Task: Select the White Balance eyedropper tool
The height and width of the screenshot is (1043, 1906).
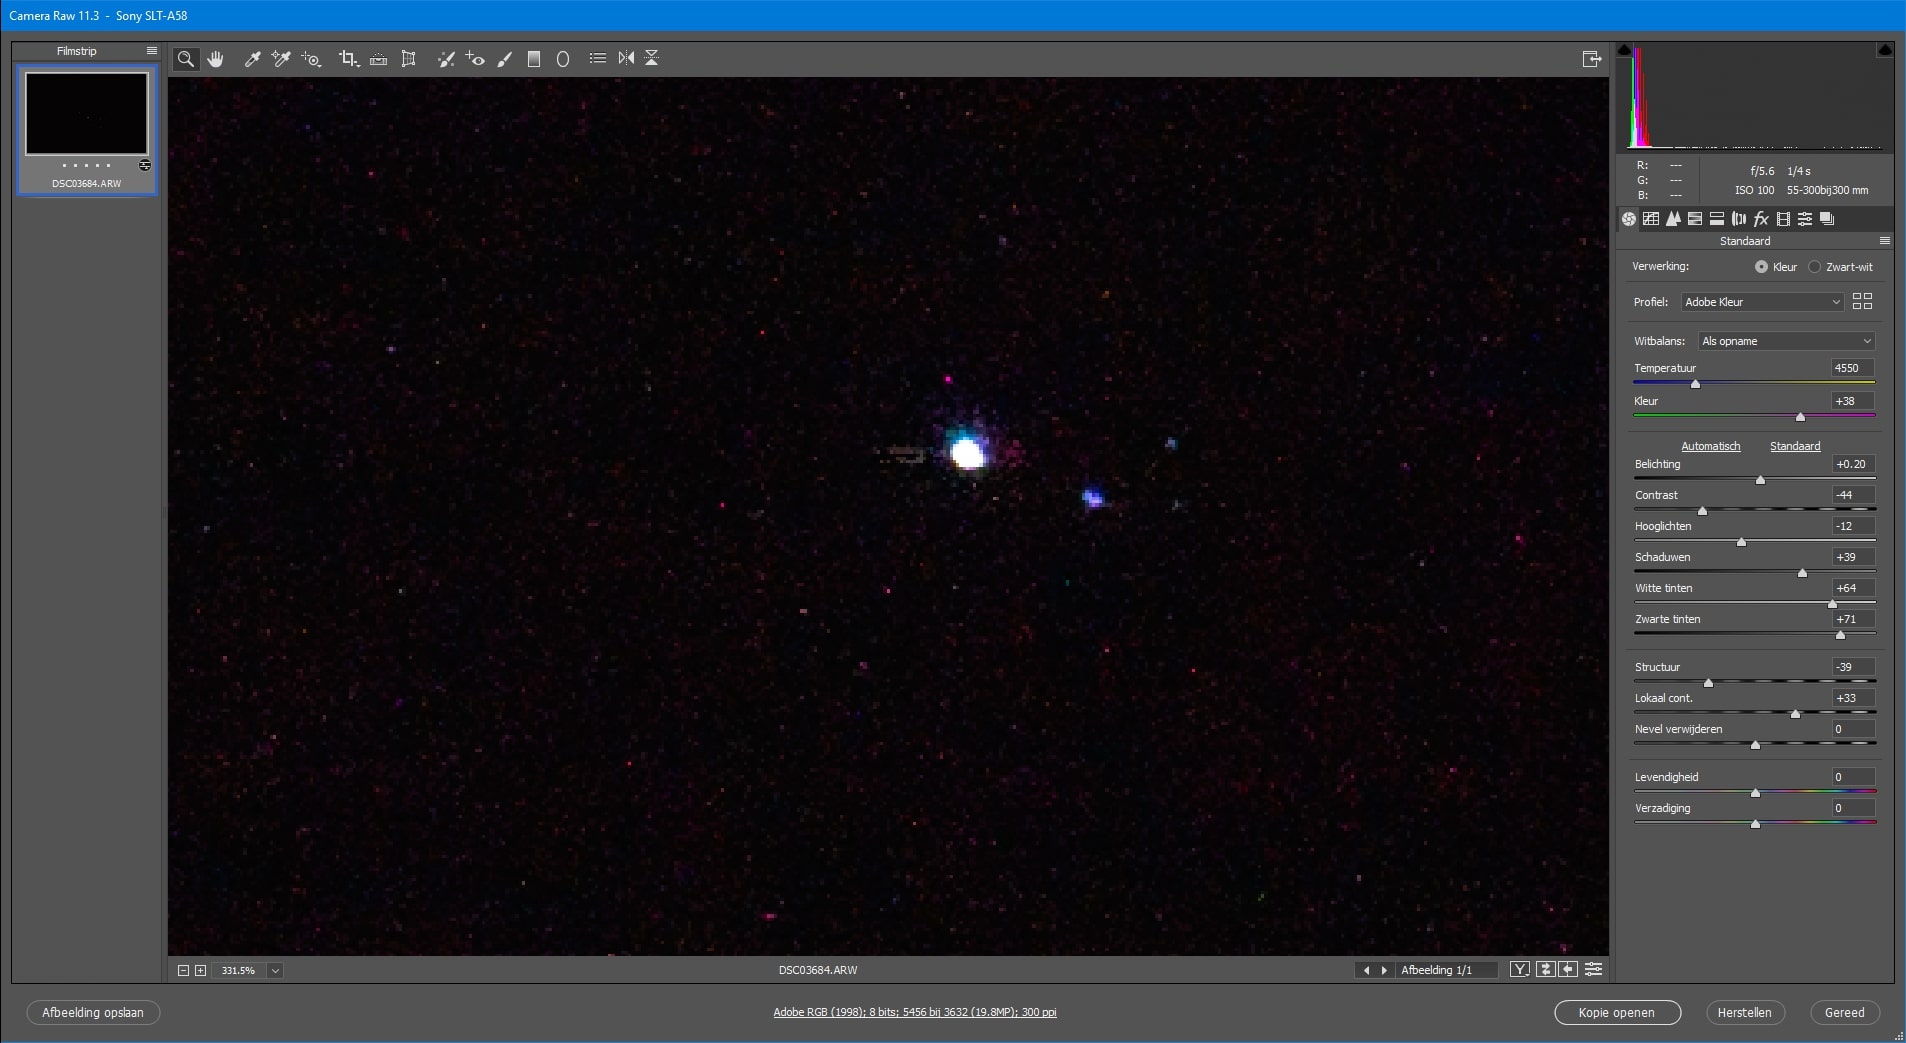Action: tap(253, 59)
